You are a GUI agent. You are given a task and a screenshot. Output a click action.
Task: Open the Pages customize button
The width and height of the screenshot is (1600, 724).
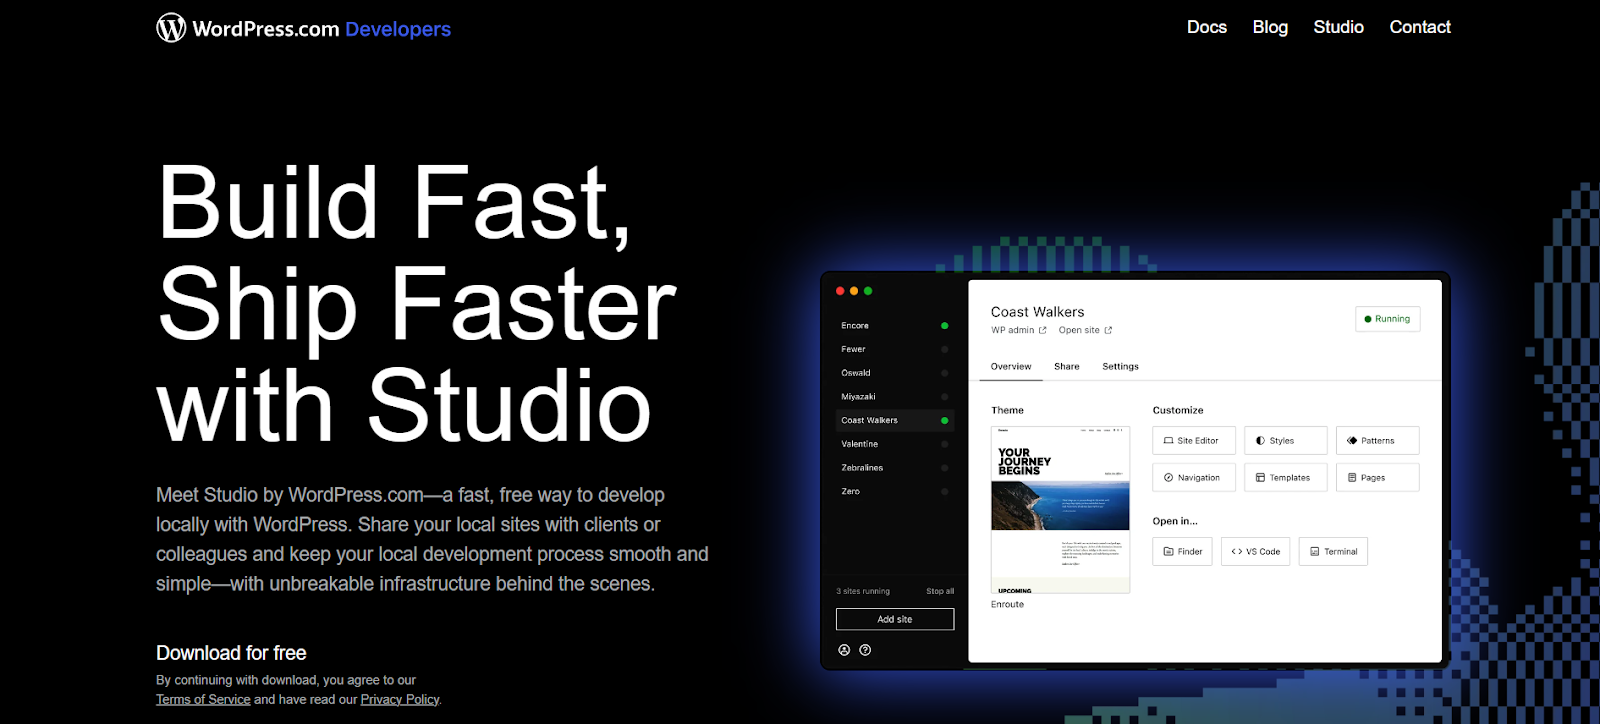pos(1378,478)
